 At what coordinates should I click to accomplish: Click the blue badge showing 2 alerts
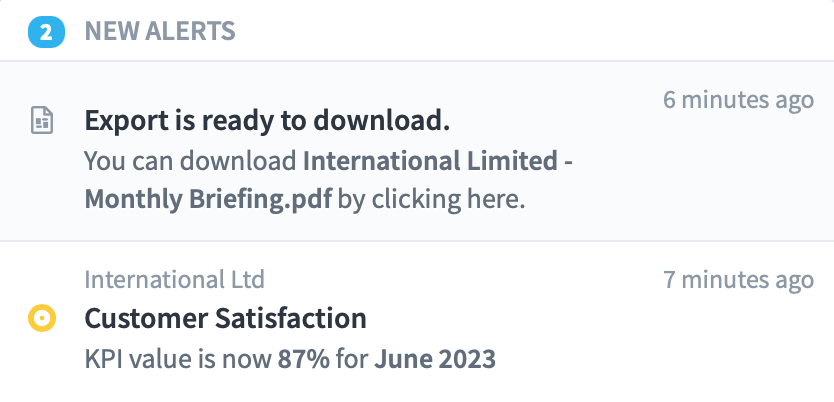(x=46, y=32)
